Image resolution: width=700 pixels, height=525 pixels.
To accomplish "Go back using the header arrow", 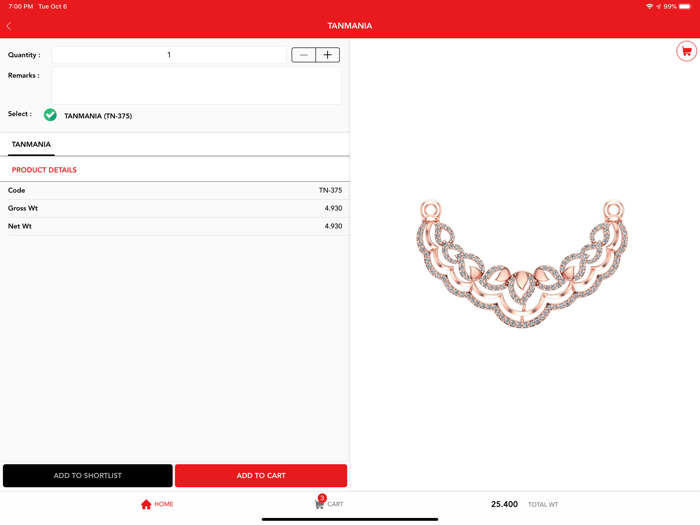I will [8, 26].
